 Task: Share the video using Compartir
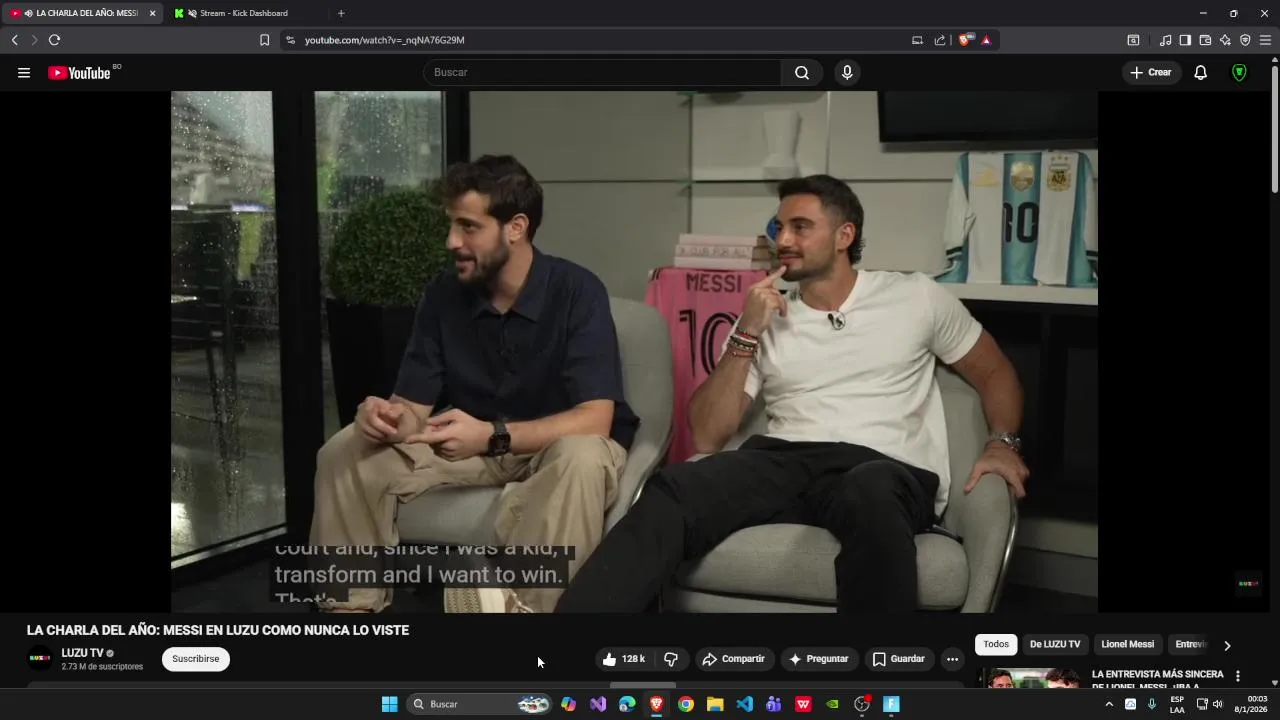(734, 659)
